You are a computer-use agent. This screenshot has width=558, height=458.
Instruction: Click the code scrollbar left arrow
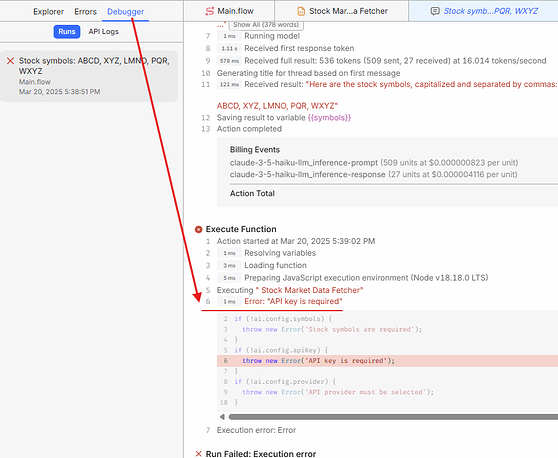click(222, 417)
